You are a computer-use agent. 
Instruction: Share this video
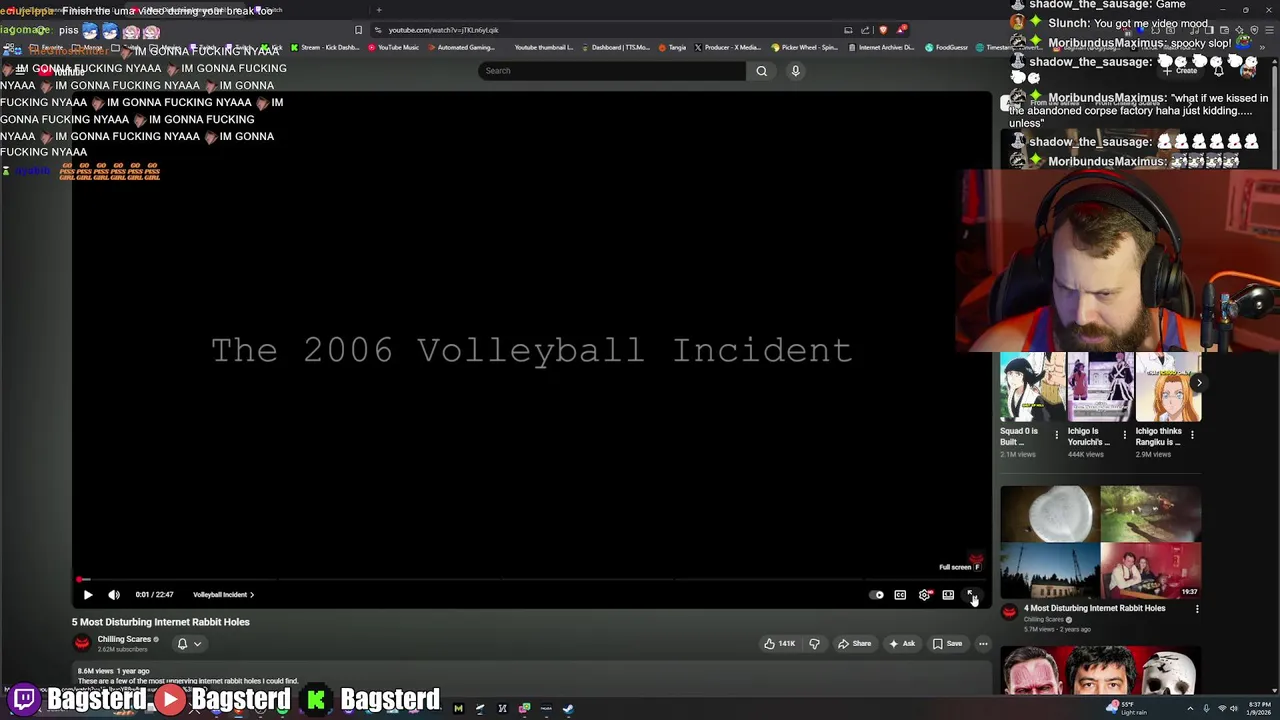pyautogui.click(x=854, y=644)
